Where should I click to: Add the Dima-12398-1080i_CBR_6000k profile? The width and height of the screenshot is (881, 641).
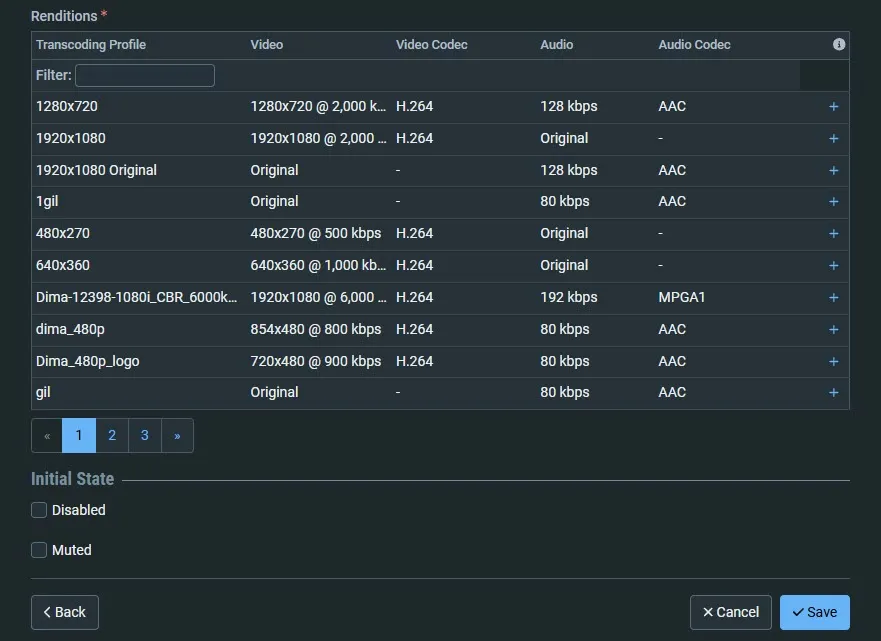(833, 298)
